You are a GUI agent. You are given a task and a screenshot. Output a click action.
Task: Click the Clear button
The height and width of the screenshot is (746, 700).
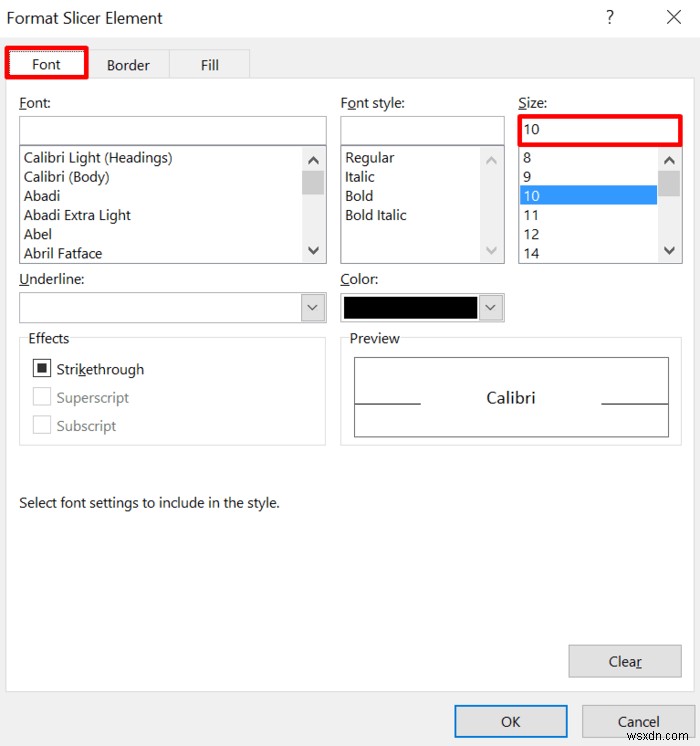pyautogui.click(x=625, y=661)
